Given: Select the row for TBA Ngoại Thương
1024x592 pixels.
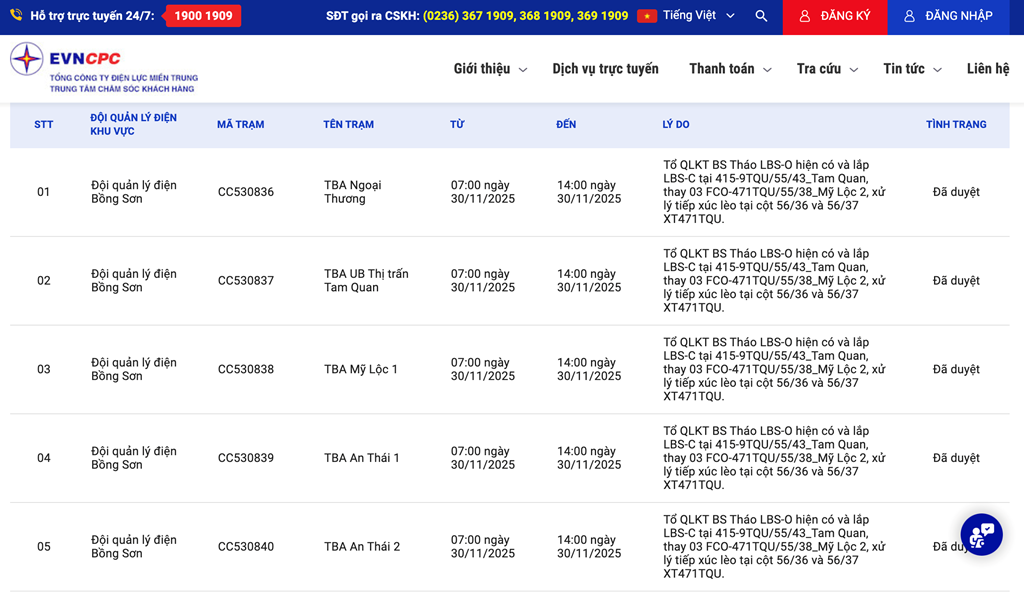Looking at the screenshot, I should 352,192.
